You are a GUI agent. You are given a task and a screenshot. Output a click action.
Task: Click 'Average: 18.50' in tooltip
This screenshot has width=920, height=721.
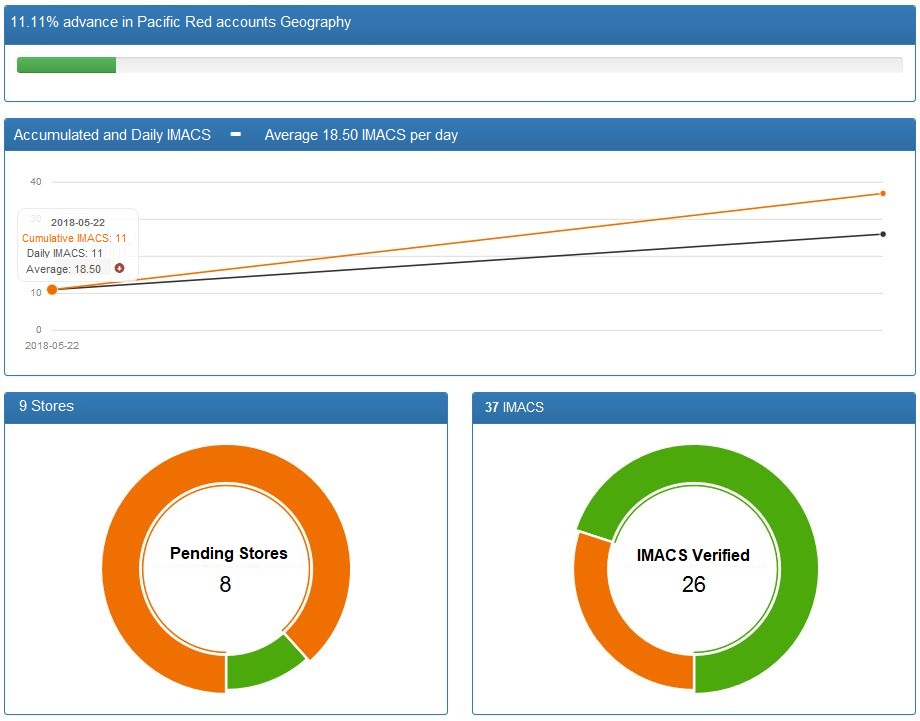[63, 269]
